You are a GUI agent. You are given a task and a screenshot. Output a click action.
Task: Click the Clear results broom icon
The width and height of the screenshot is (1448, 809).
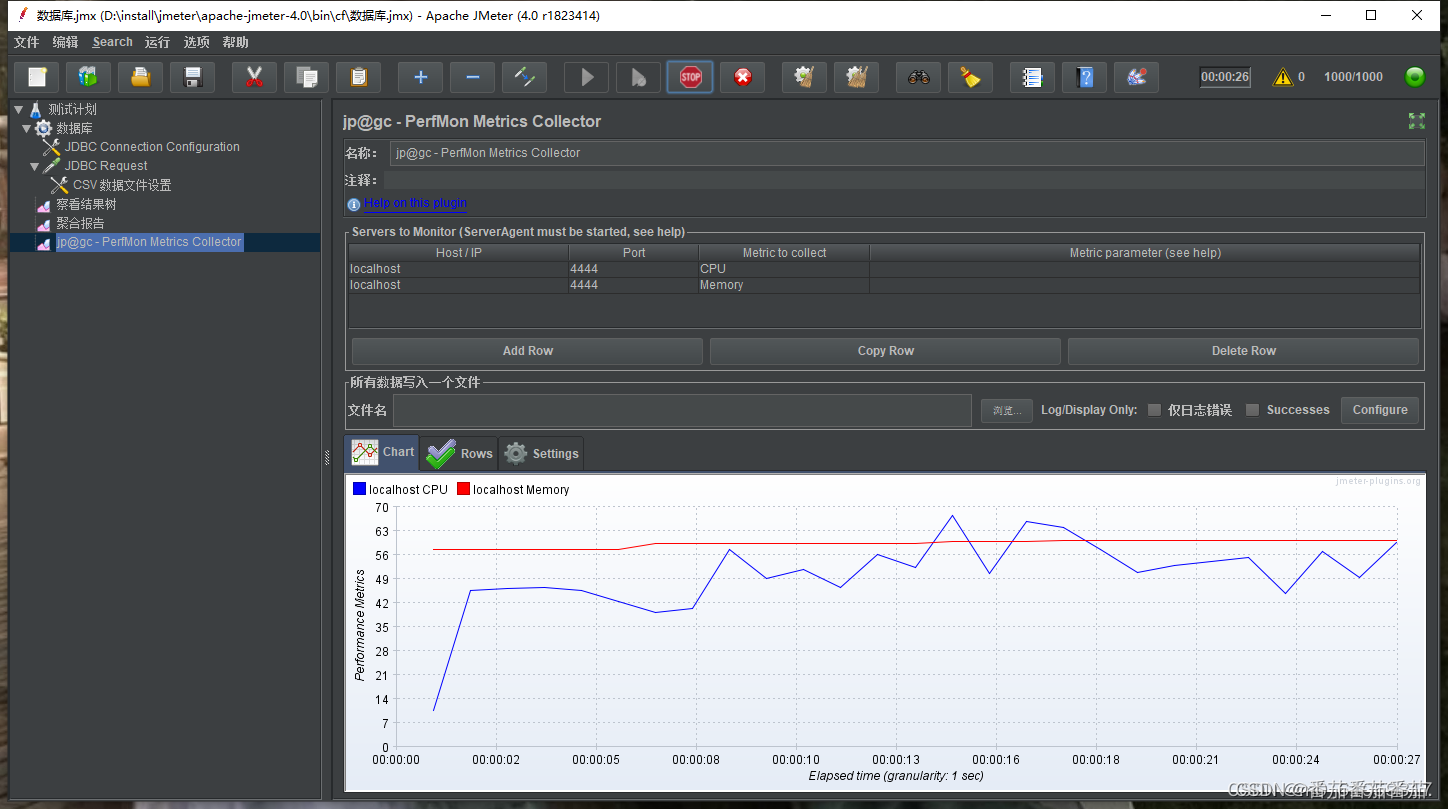coord(805,77)
